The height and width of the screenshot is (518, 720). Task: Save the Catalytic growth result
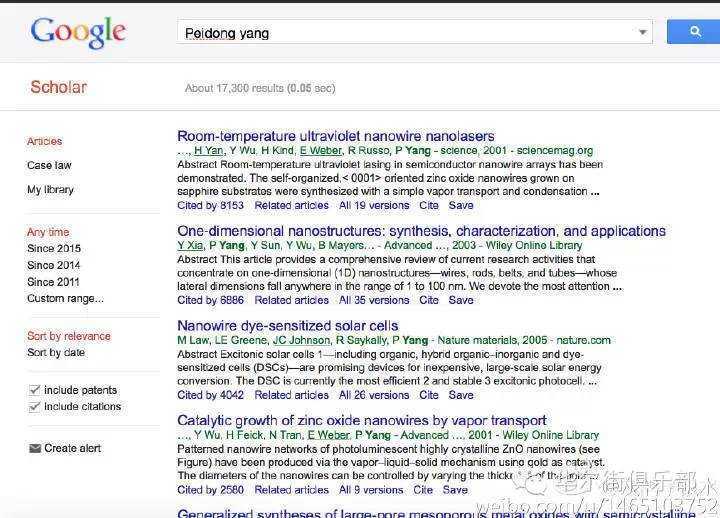point(455,490)
